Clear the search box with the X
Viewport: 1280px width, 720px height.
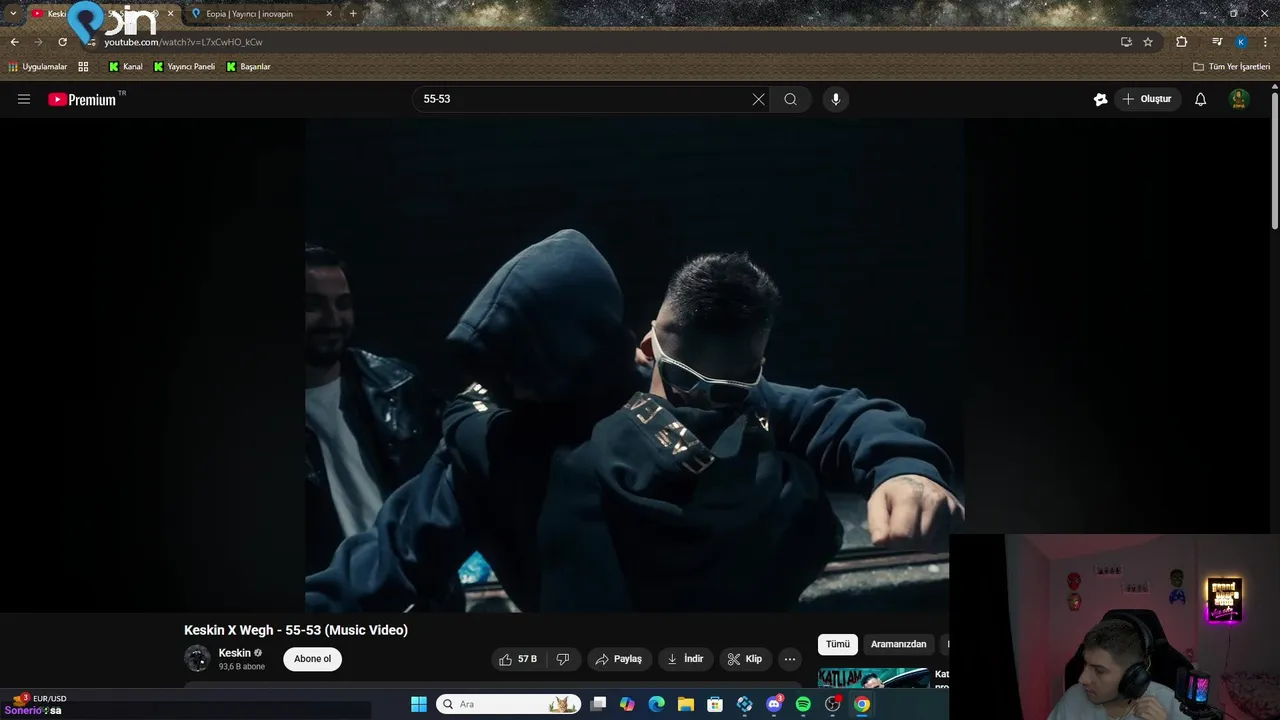click(758, 99)
